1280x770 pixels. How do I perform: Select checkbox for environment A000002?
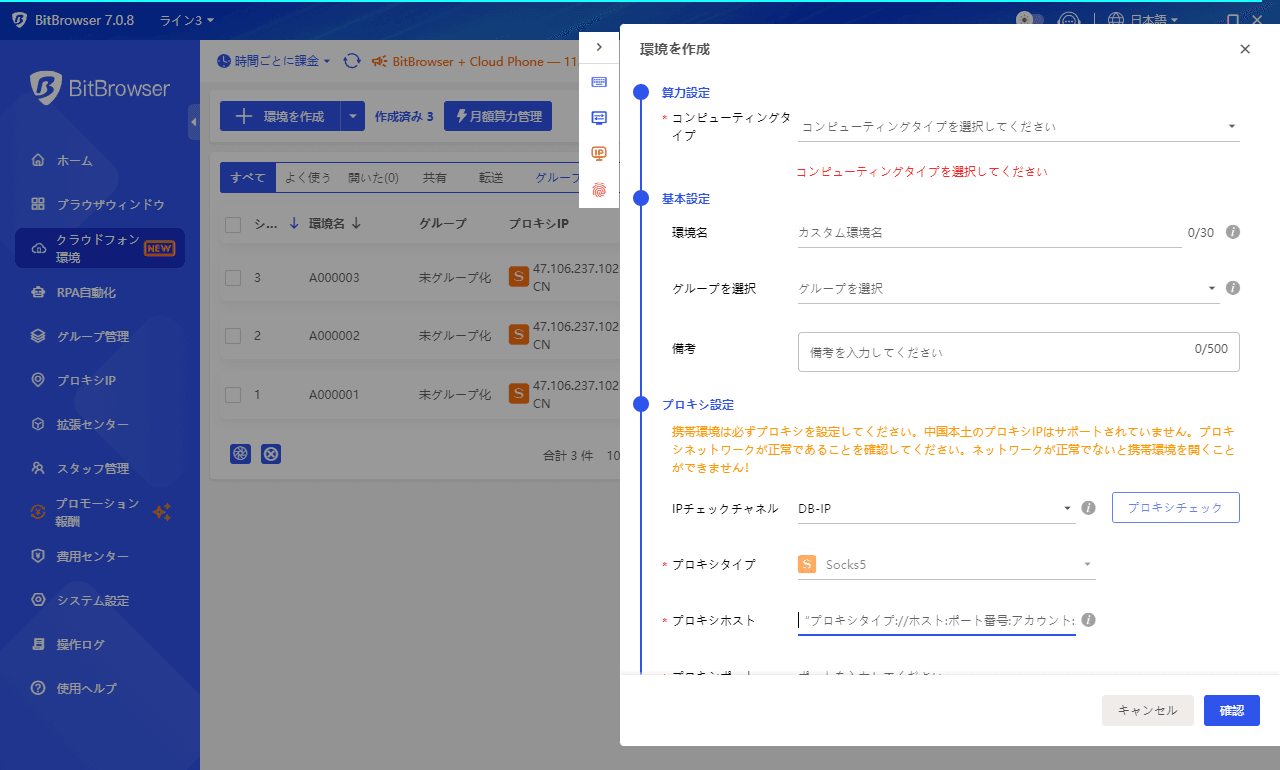(231, 335)
